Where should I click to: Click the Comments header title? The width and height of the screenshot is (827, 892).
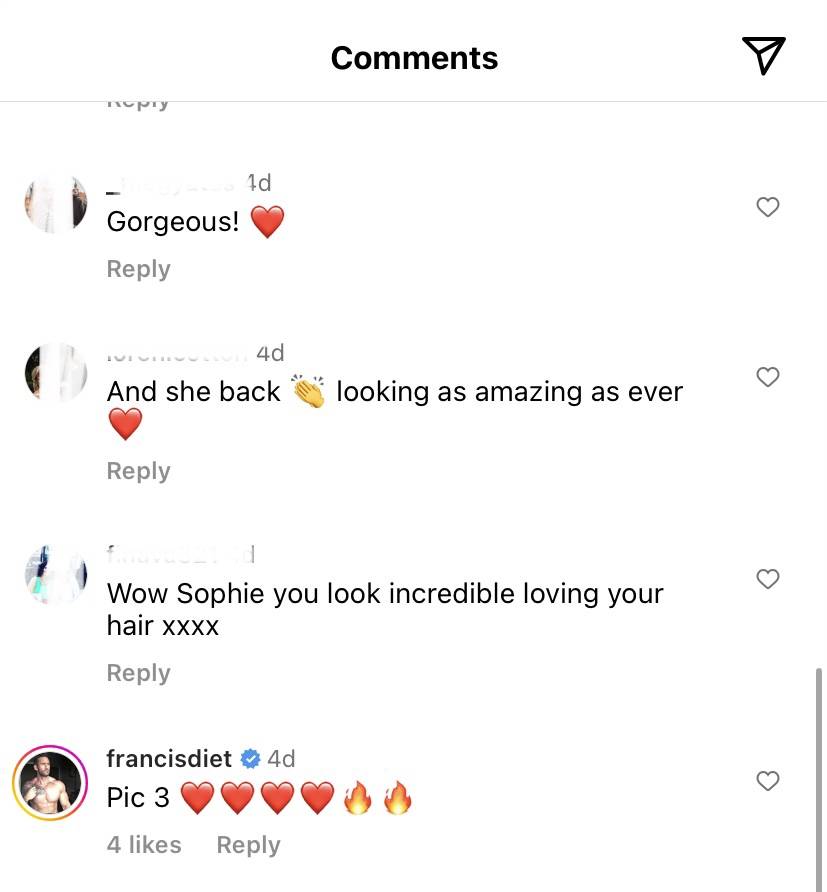(414, 58)
